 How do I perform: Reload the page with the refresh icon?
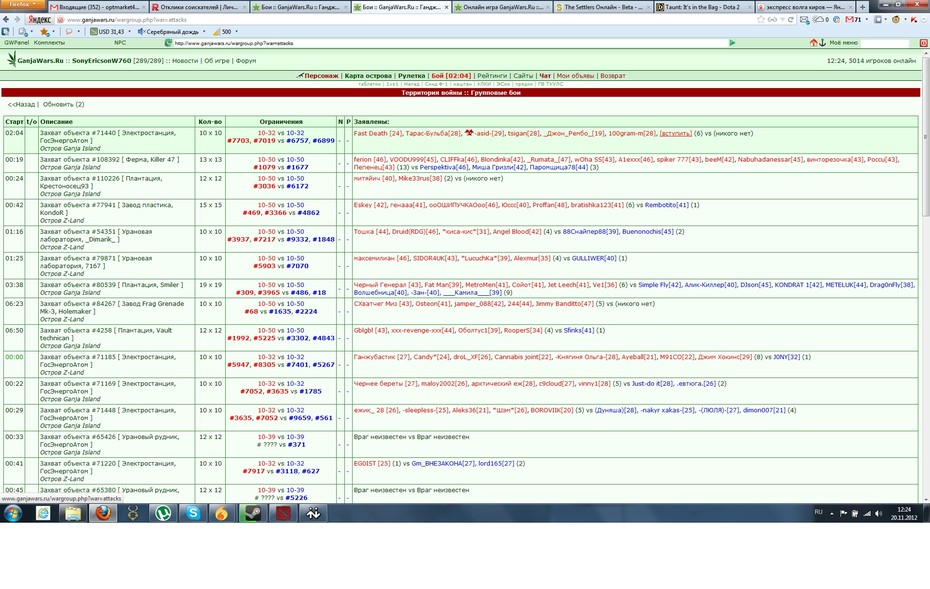790,20
